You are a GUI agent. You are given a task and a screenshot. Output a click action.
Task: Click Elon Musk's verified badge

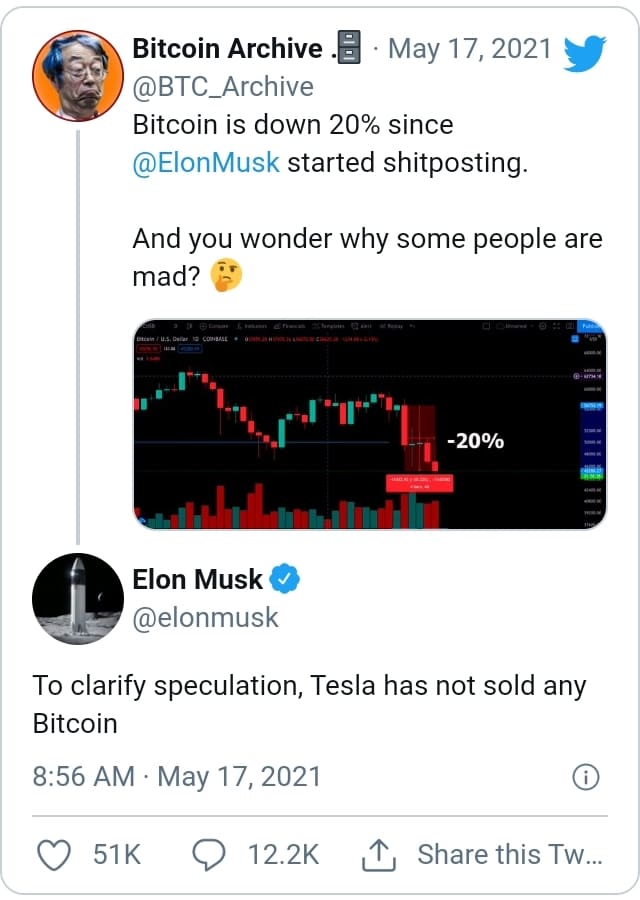285,579
